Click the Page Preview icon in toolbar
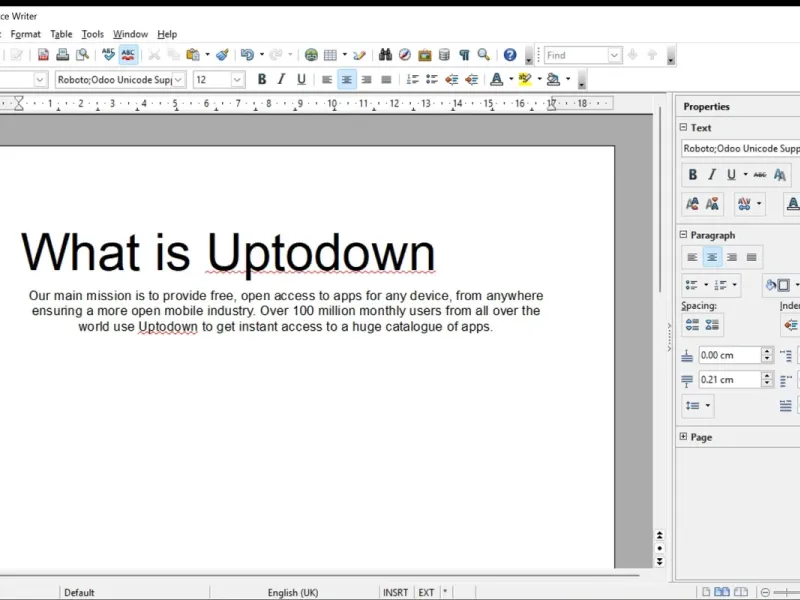The width and height of the screenshot is (800, 600). click(83, 55)
